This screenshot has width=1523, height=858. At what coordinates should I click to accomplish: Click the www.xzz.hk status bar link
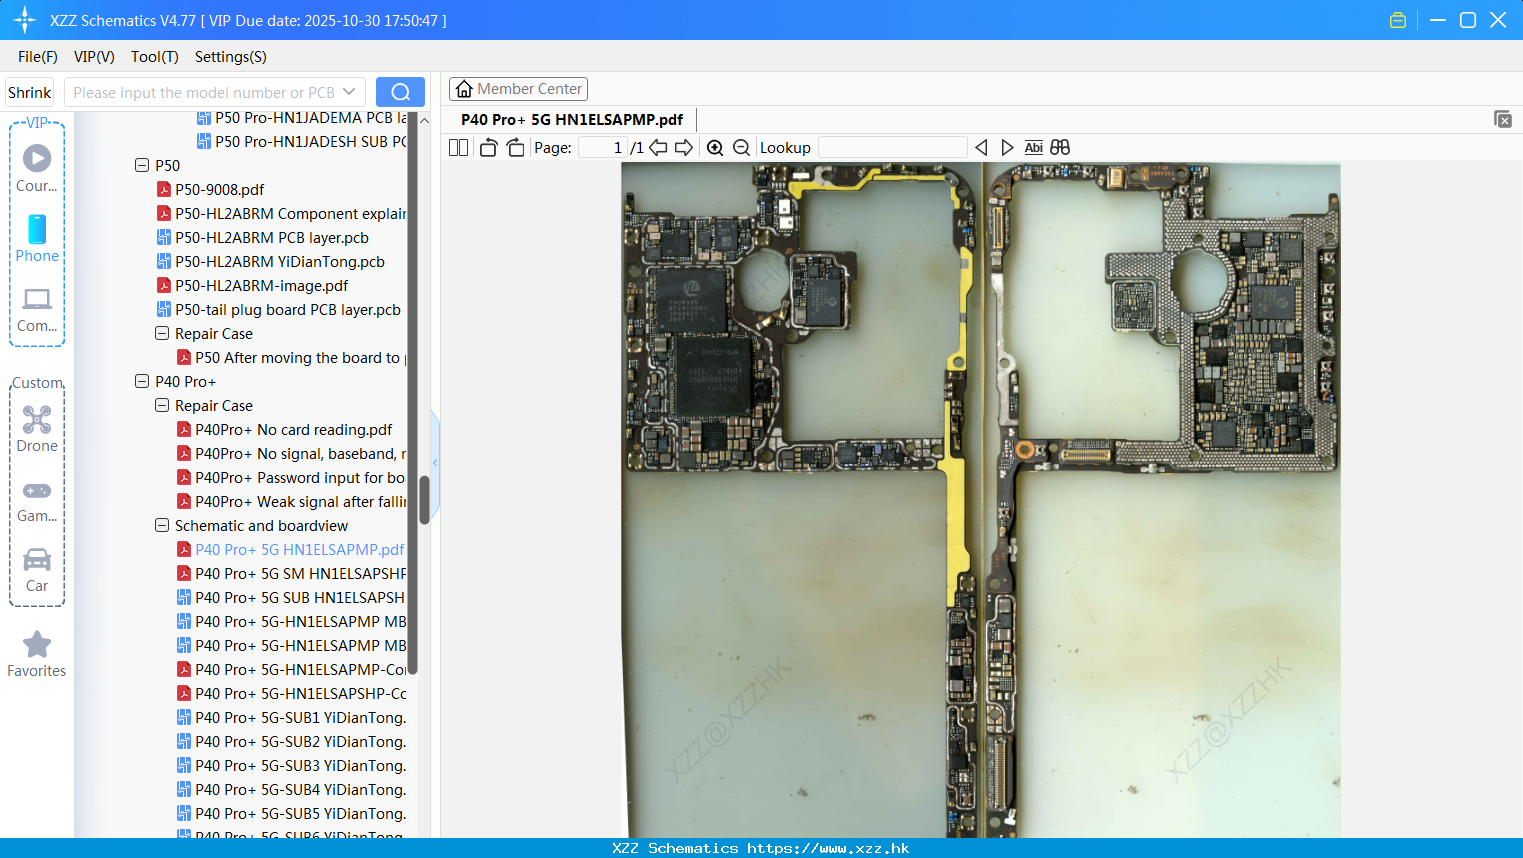click(828, 848)
